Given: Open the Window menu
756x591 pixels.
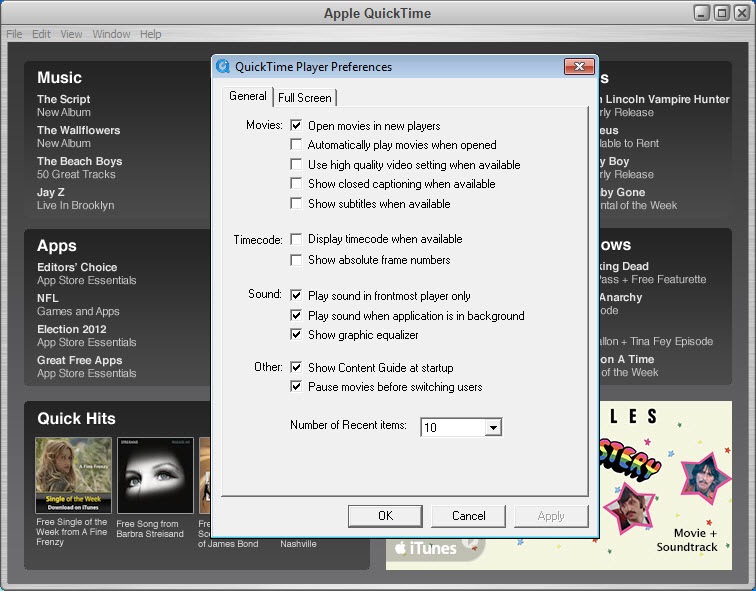Looking at the screenshot, I should [x=111, y=34].
